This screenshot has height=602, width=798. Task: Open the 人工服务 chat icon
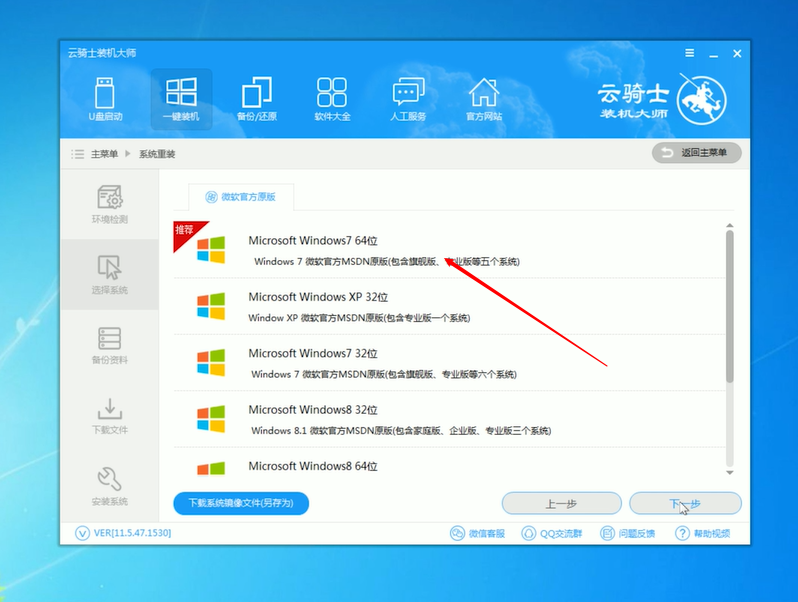coord(408,99)
